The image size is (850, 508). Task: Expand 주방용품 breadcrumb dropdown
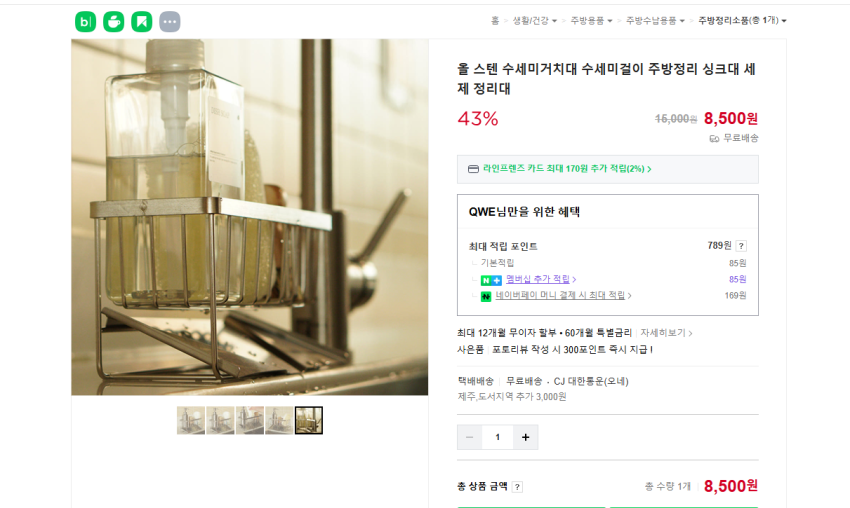[x=591, y=21]
